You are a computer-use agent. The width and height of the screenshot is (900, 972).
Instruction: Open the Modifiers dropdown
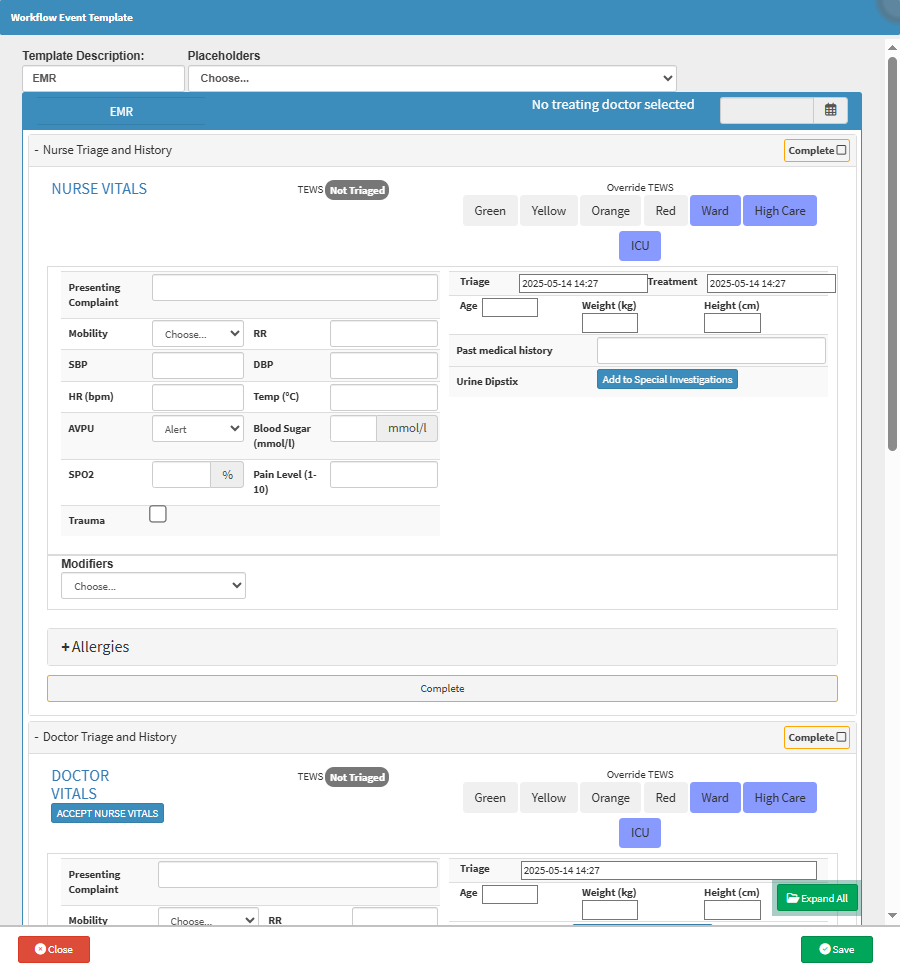[153, 586]
